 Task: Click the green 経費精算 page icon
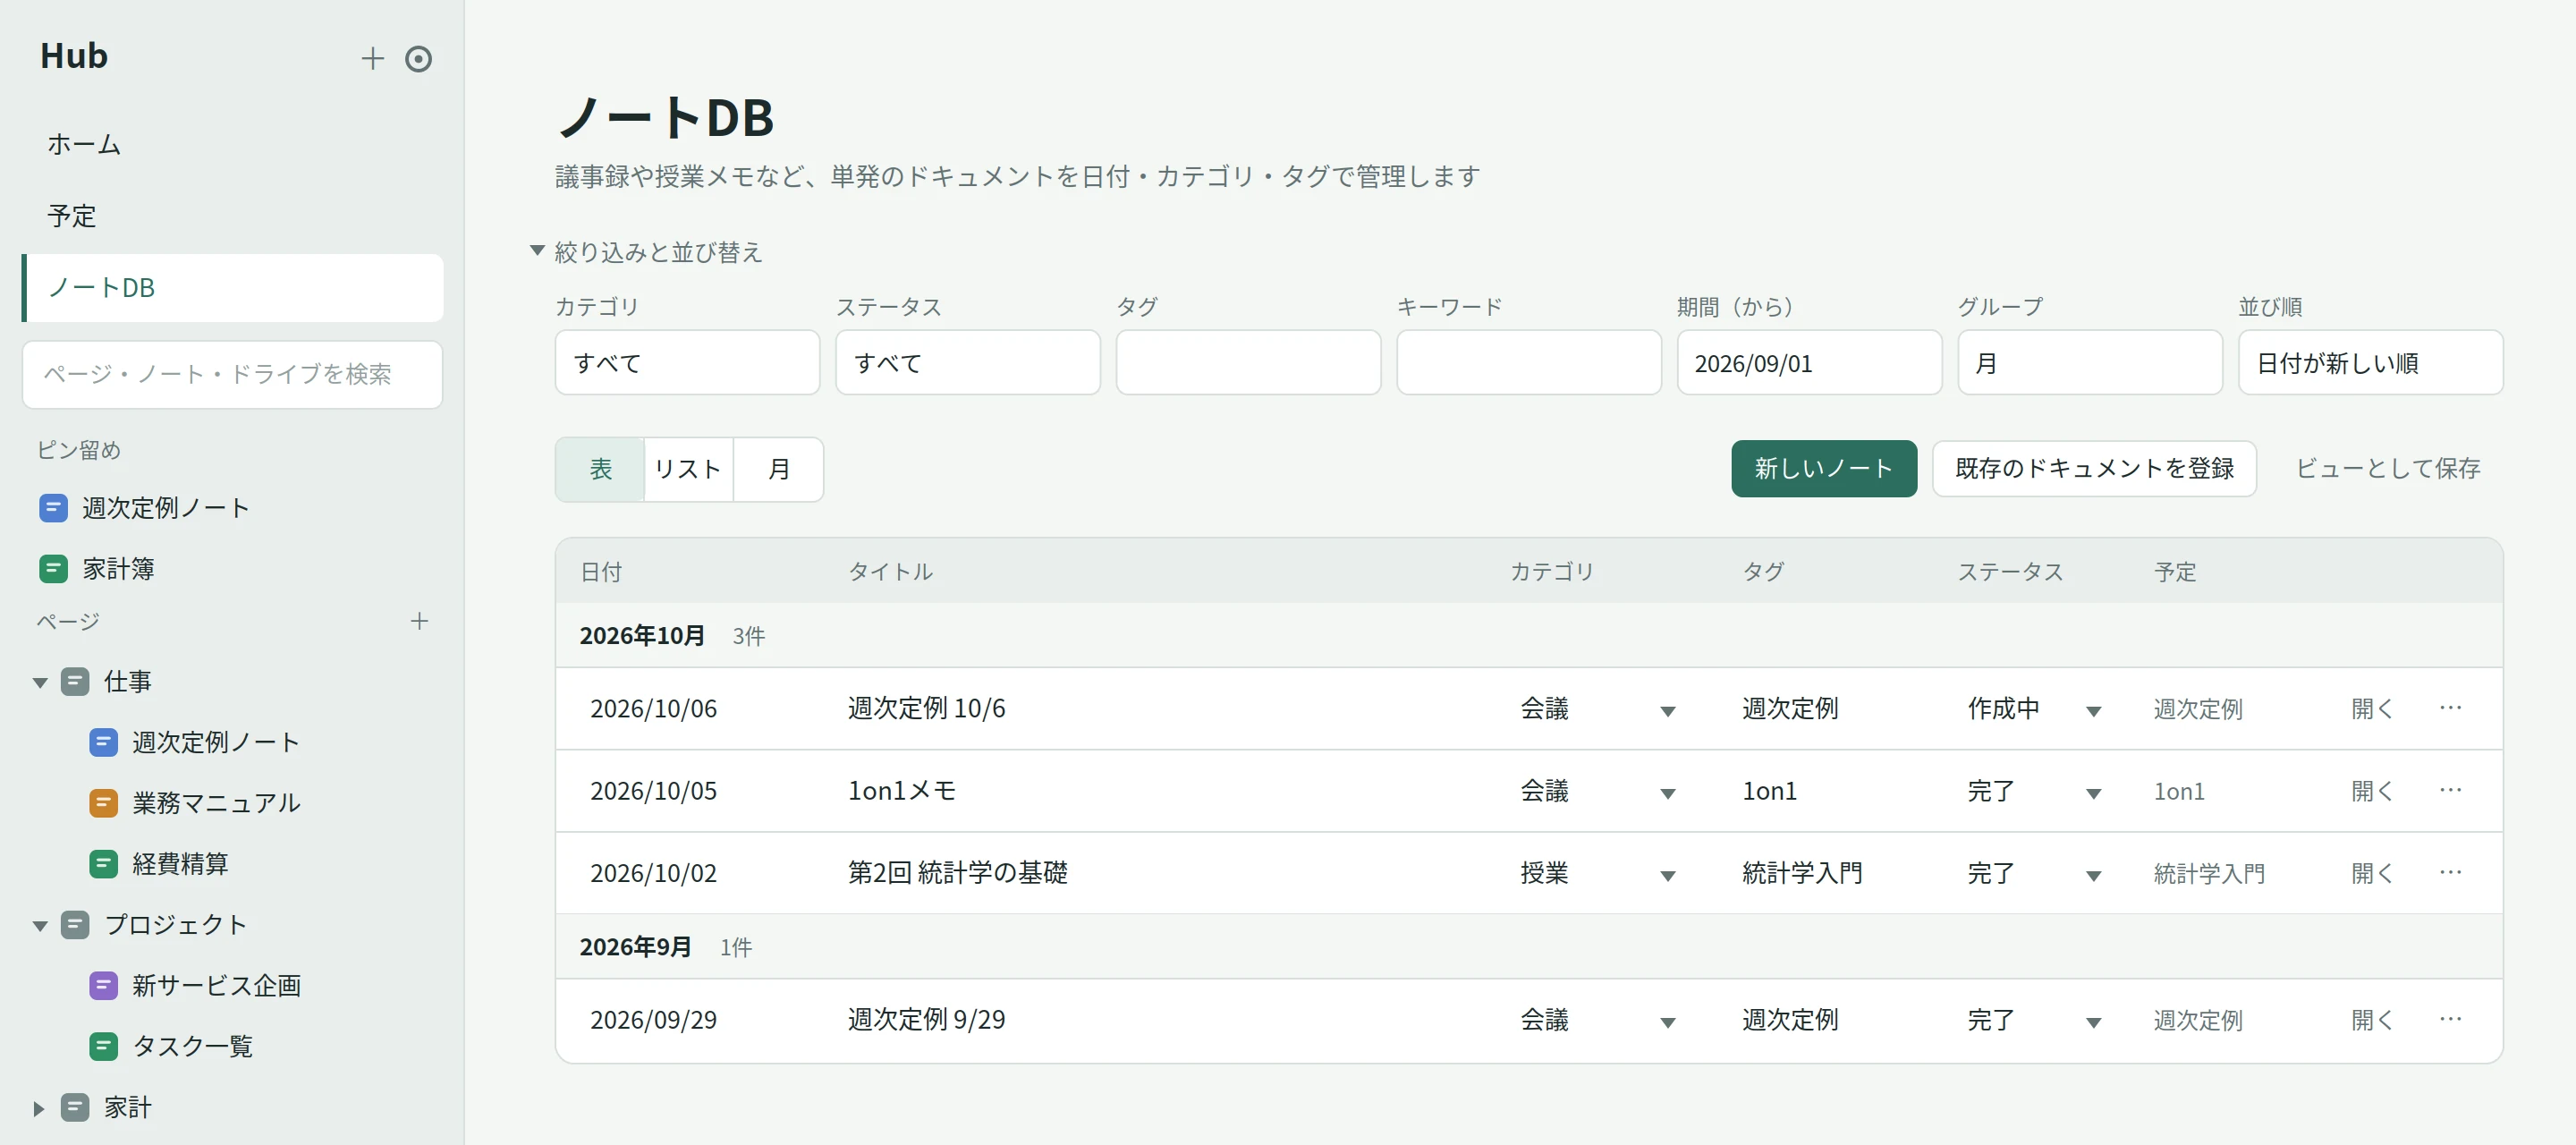[104, 864]
